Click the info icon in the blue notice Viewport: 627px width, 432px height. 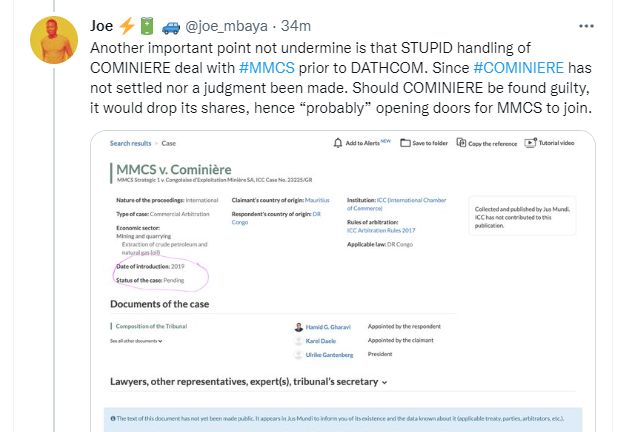click(x=114, y=418)
